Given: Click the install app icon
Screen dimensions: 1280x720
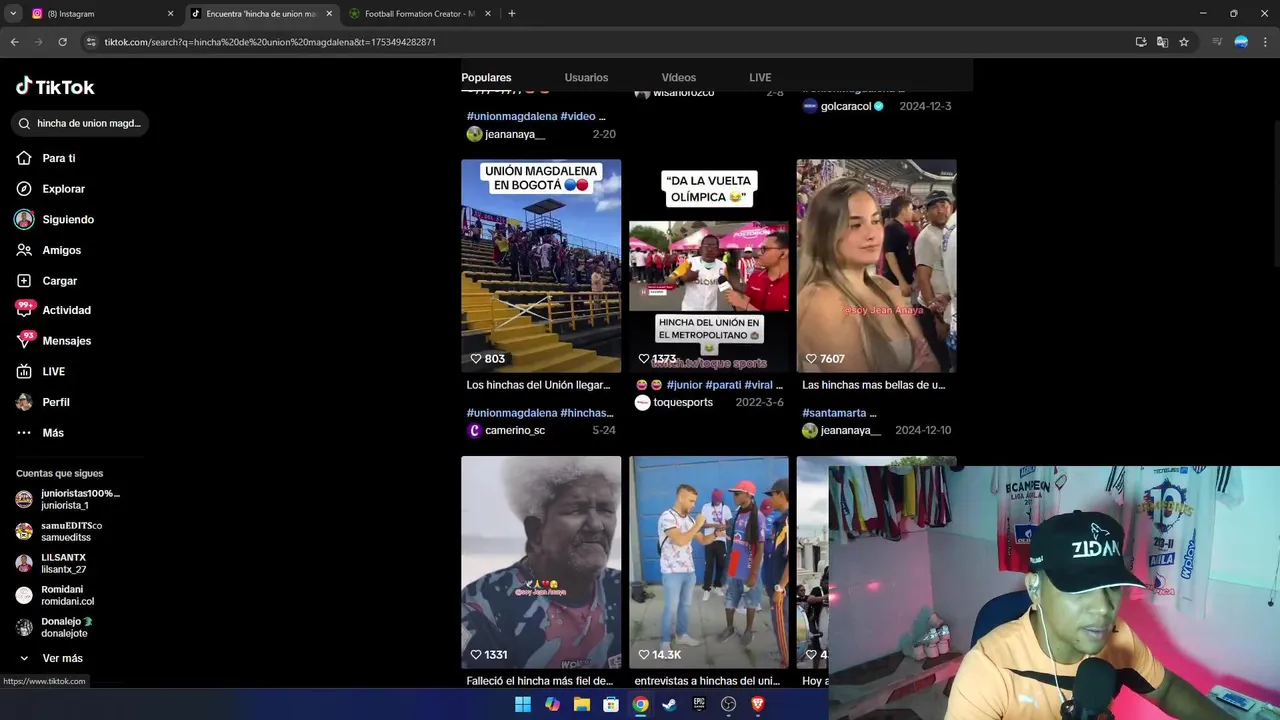Looking at the screenshot, I should click(1141, 42).
